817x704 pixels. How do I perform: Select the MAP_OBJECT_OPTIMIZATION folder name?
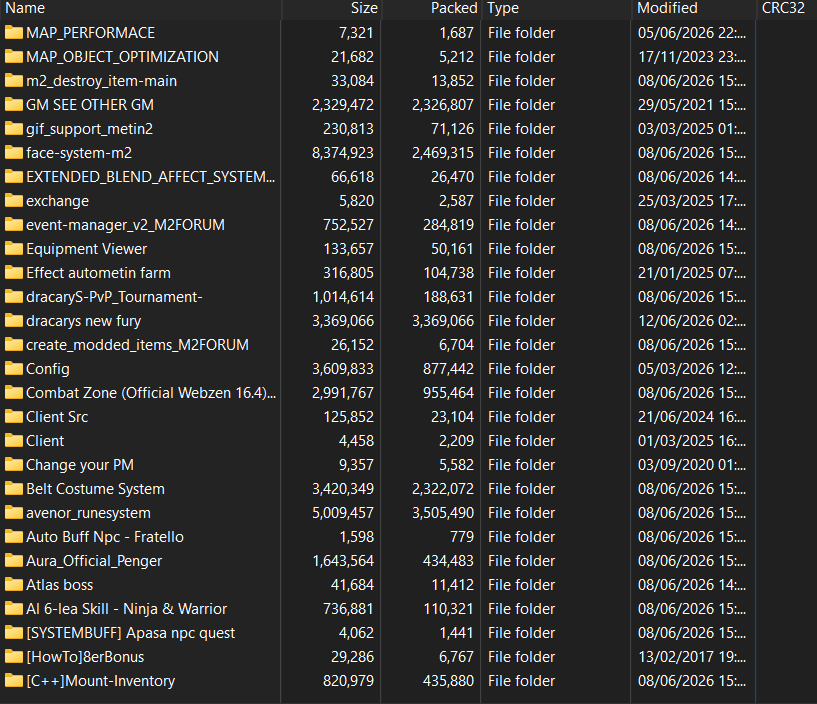coord(122,57)
